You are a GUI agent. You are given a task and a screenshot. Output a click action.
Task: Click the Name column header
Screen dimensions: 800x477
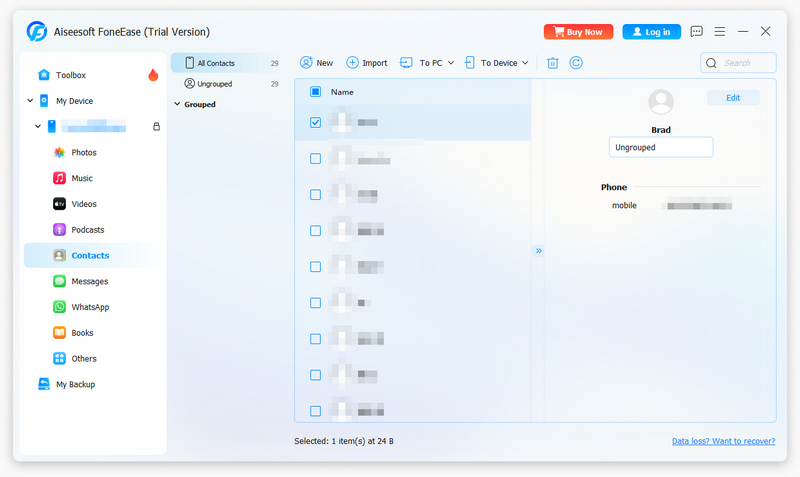342,92
